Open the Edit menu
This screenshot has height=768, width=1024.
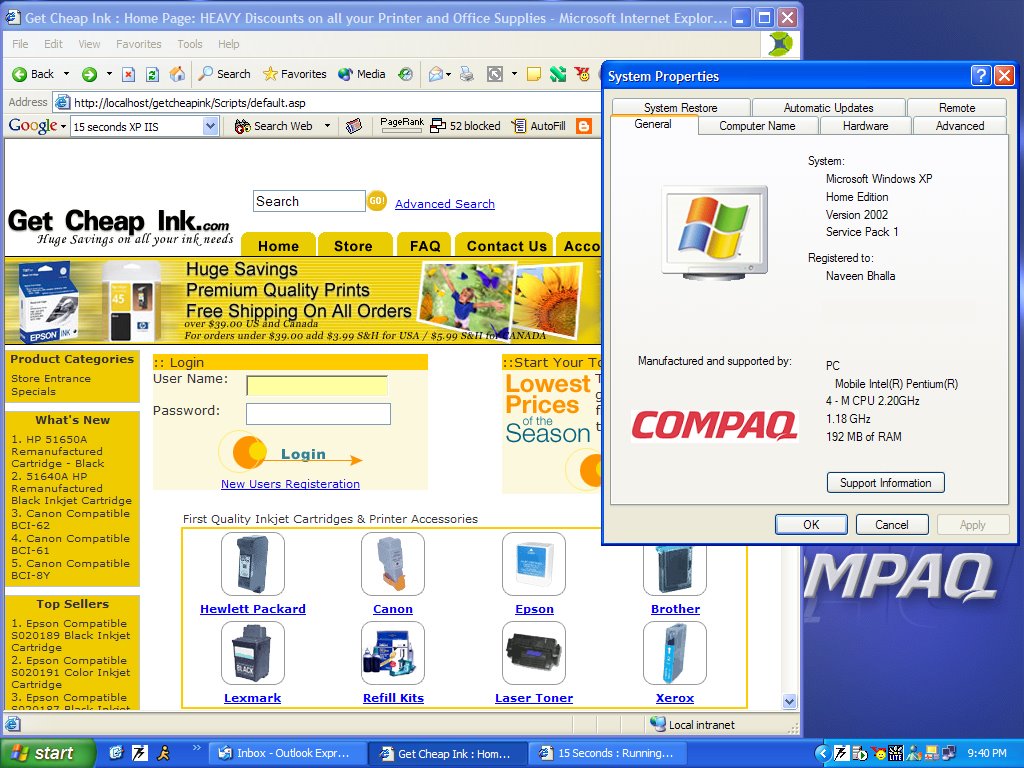(53, 44)
